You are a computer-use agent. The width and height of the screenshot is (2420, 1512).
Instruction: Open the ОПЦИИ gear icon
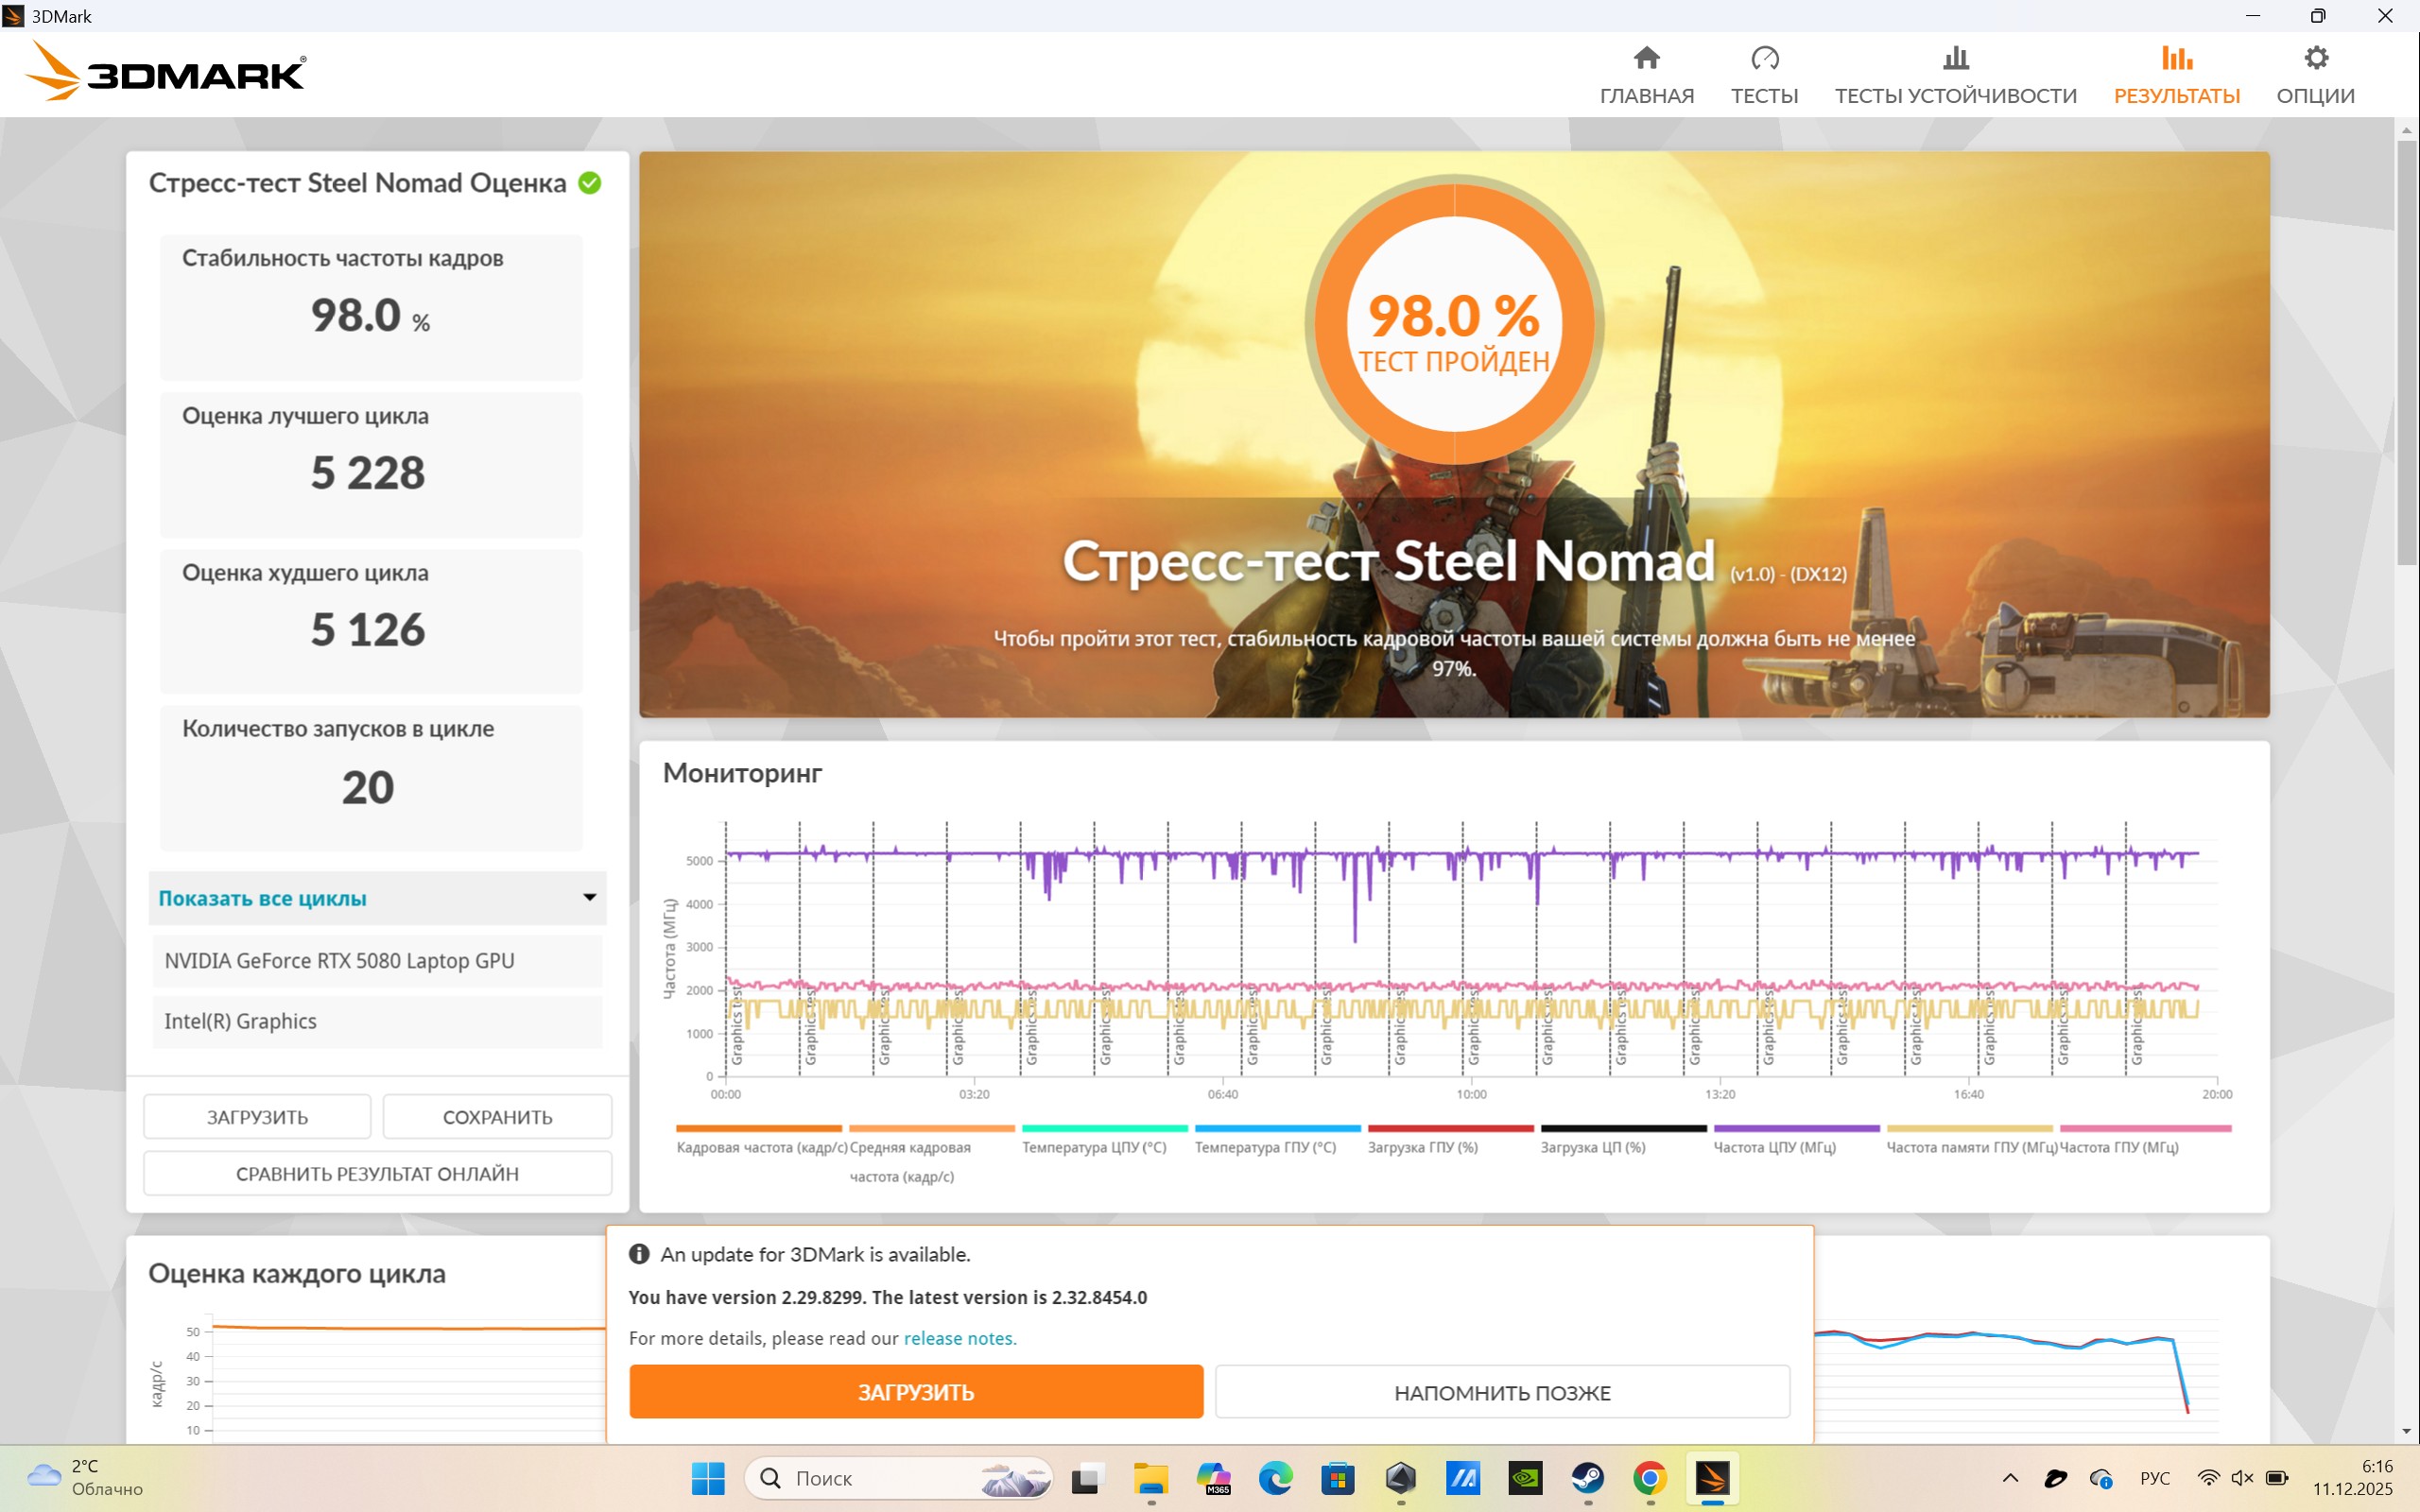coord(2315,58)
